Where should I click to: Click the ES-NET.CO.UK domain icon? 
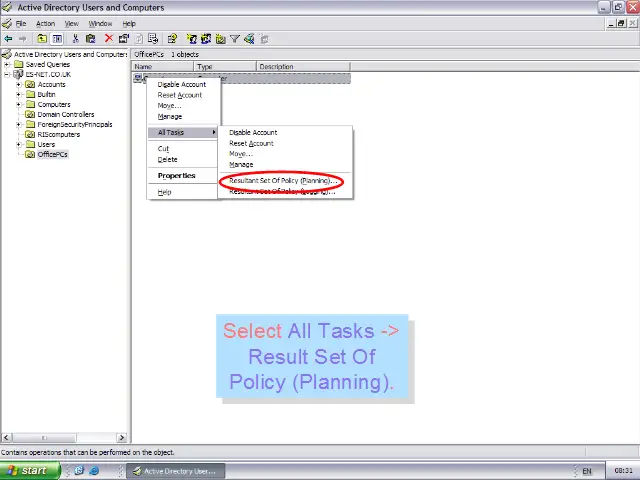(18, 74)
